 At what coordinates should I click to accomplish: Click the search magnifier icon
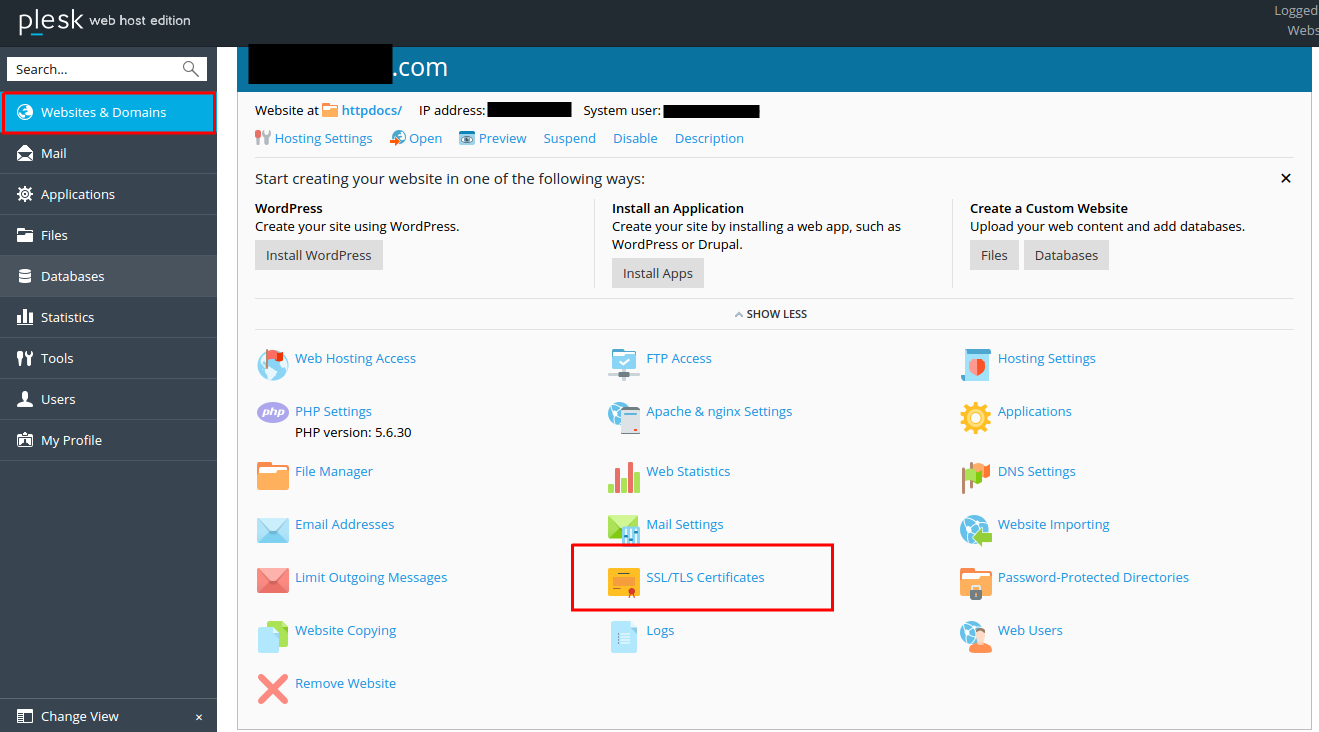190,69
